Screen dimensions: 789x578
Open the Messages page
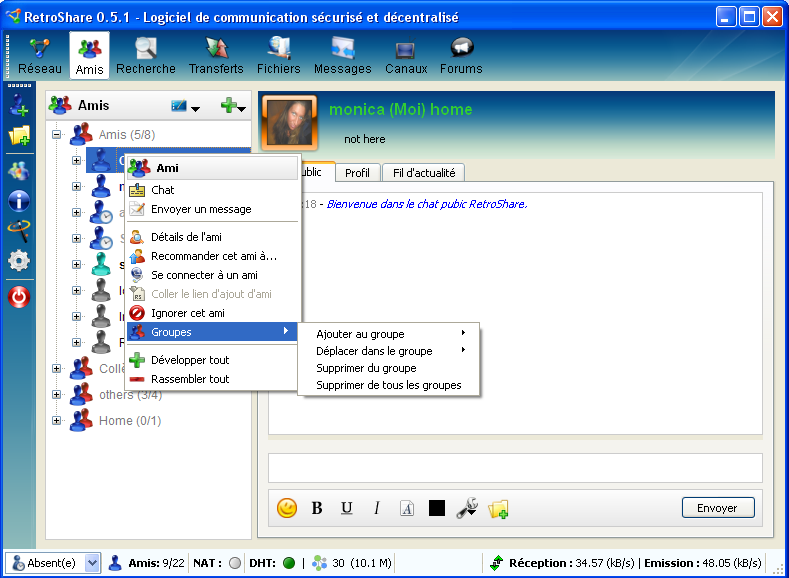[x=342, y=56]
